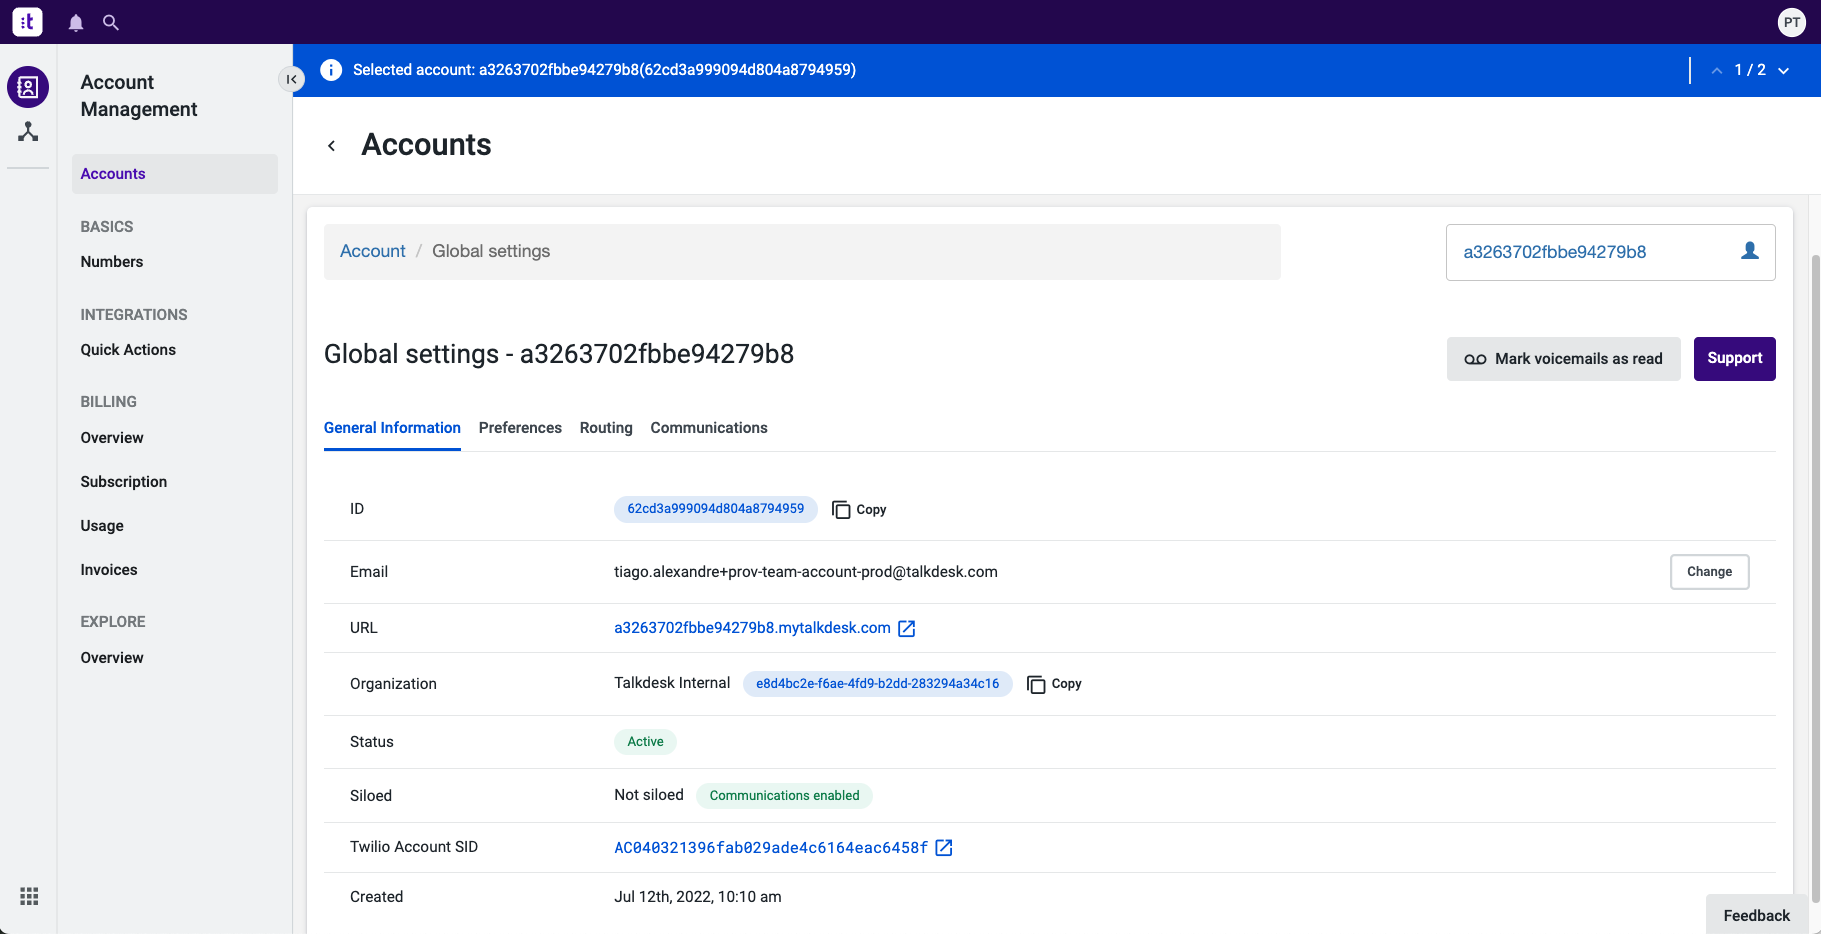Viewport: 1821px width, 934px height.
Task: Open the network hierarchy sidebar icon
Action: (28, 131)
